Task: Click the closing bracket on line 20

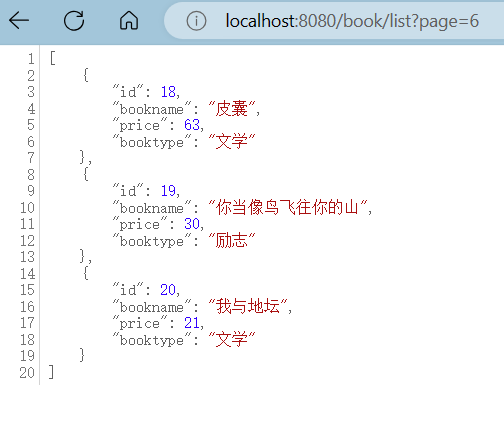Action: 51,372
